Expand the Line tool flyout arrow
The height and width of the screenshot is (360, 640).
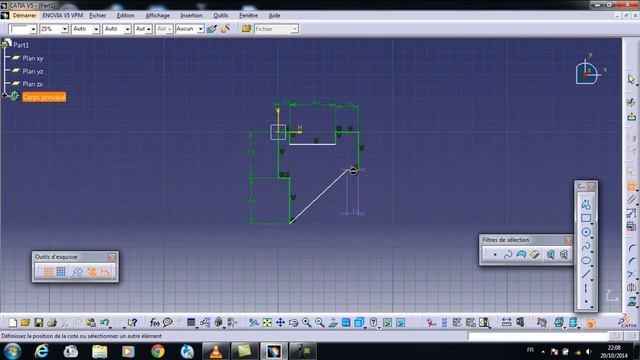pos(592,280)
